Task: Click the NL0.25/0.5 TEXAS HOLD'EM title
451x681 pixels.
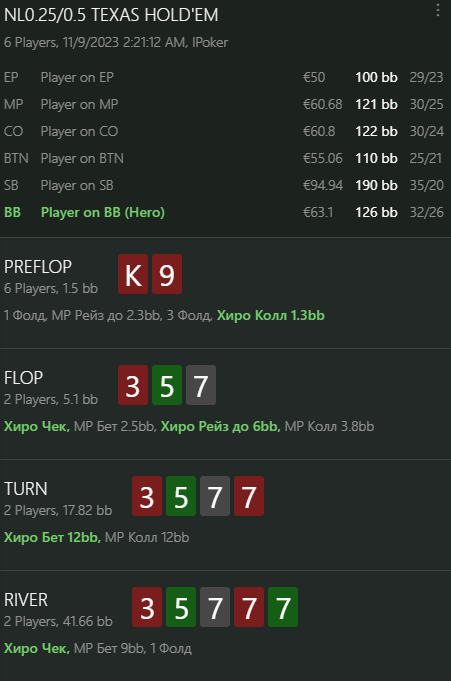Action: click(111, 15)
